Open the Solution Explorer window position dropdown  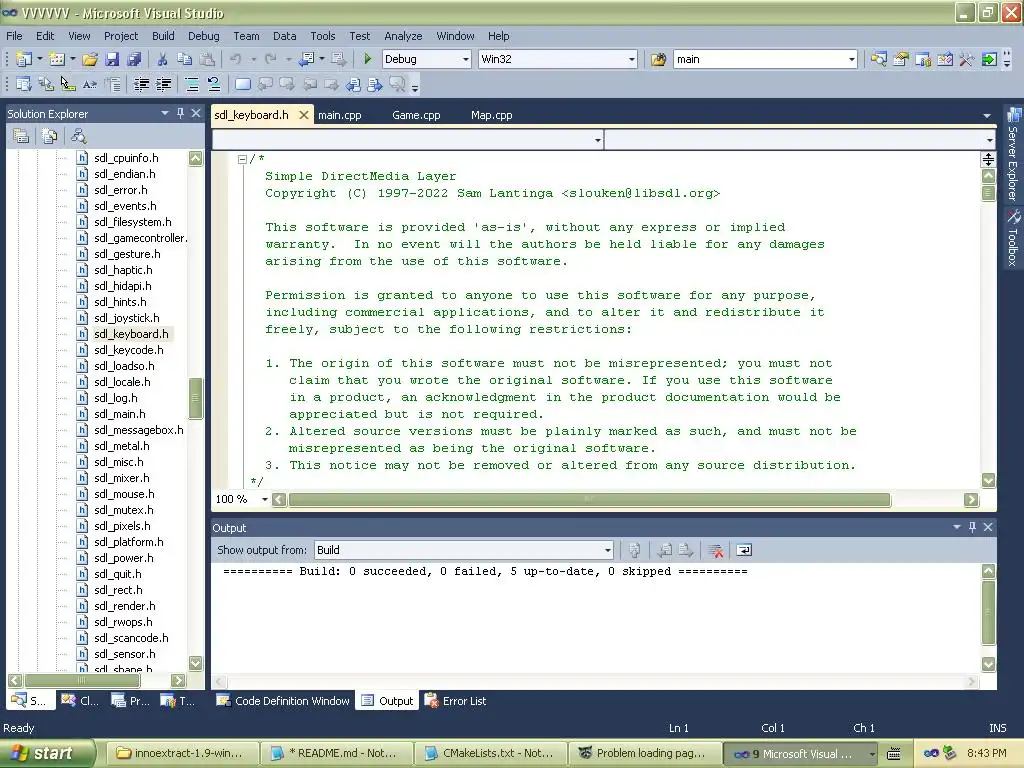[165, 114]
